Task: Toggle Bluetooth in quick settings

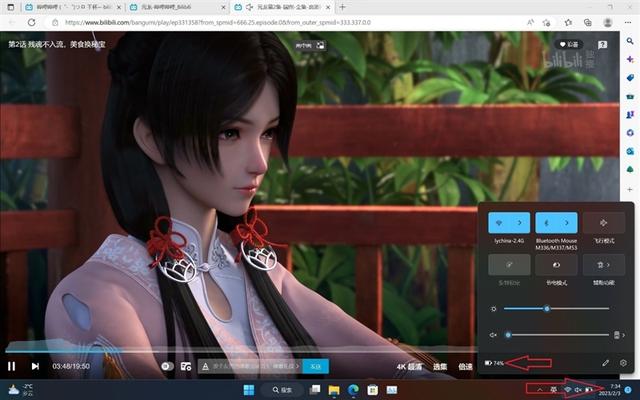Action: pos(546,222)
